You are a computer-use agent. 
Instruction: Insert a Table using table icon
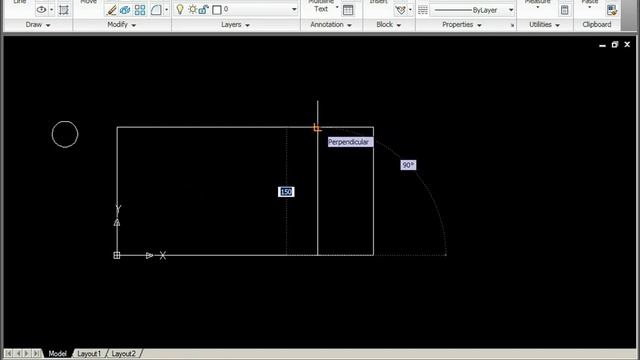(348, 10)
